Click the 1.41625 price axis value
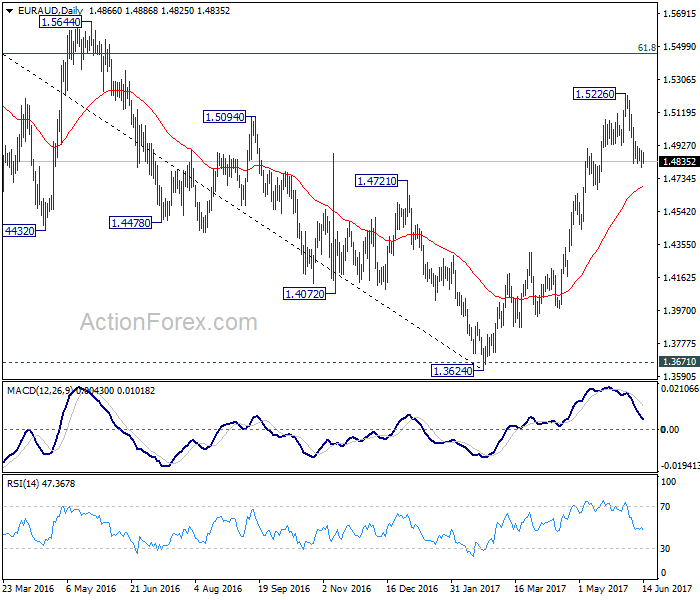Screen dimensions: 700x600 tap(679, 278)
